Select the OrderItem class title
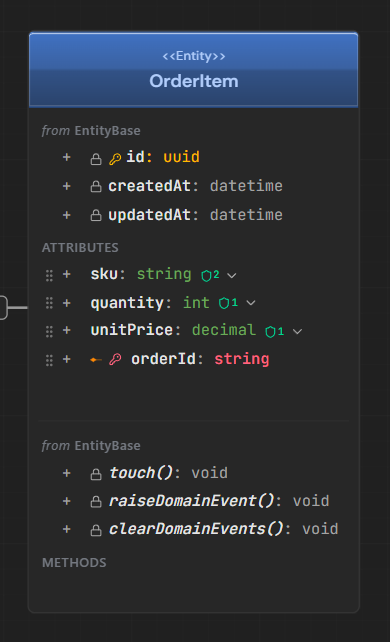Image resolution: width=390 pixels, height=642 pixels. [194, 81]
